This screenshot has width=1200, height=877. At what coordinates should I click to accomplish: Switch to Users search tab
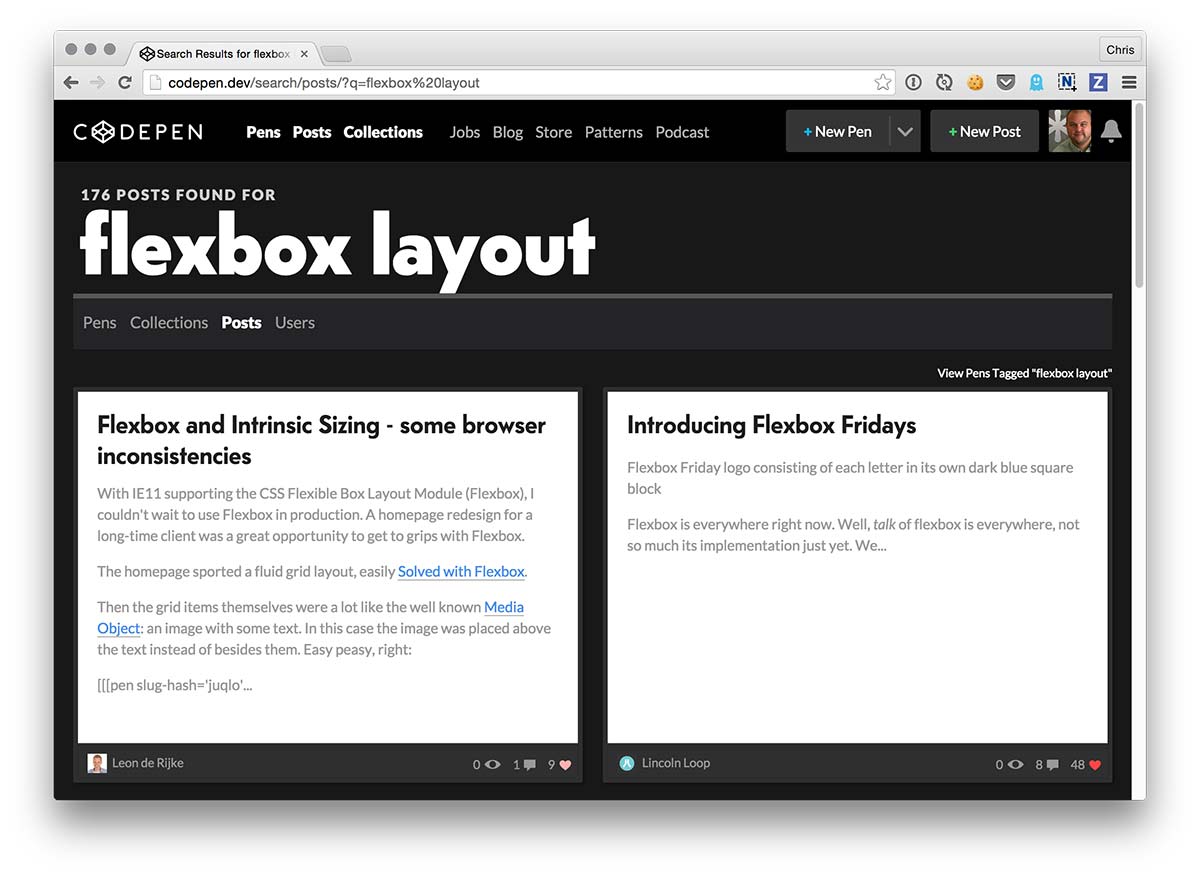295,322
